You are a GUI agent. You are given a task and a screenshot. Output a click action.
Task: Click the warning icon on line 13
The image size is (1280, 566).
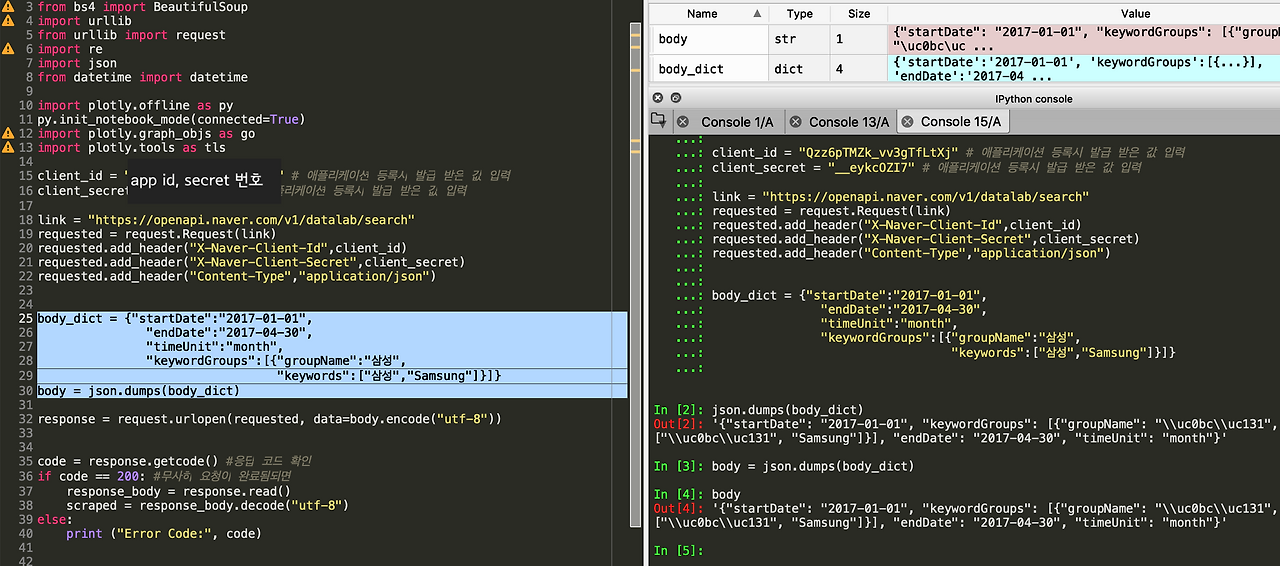tap(8, 147)
